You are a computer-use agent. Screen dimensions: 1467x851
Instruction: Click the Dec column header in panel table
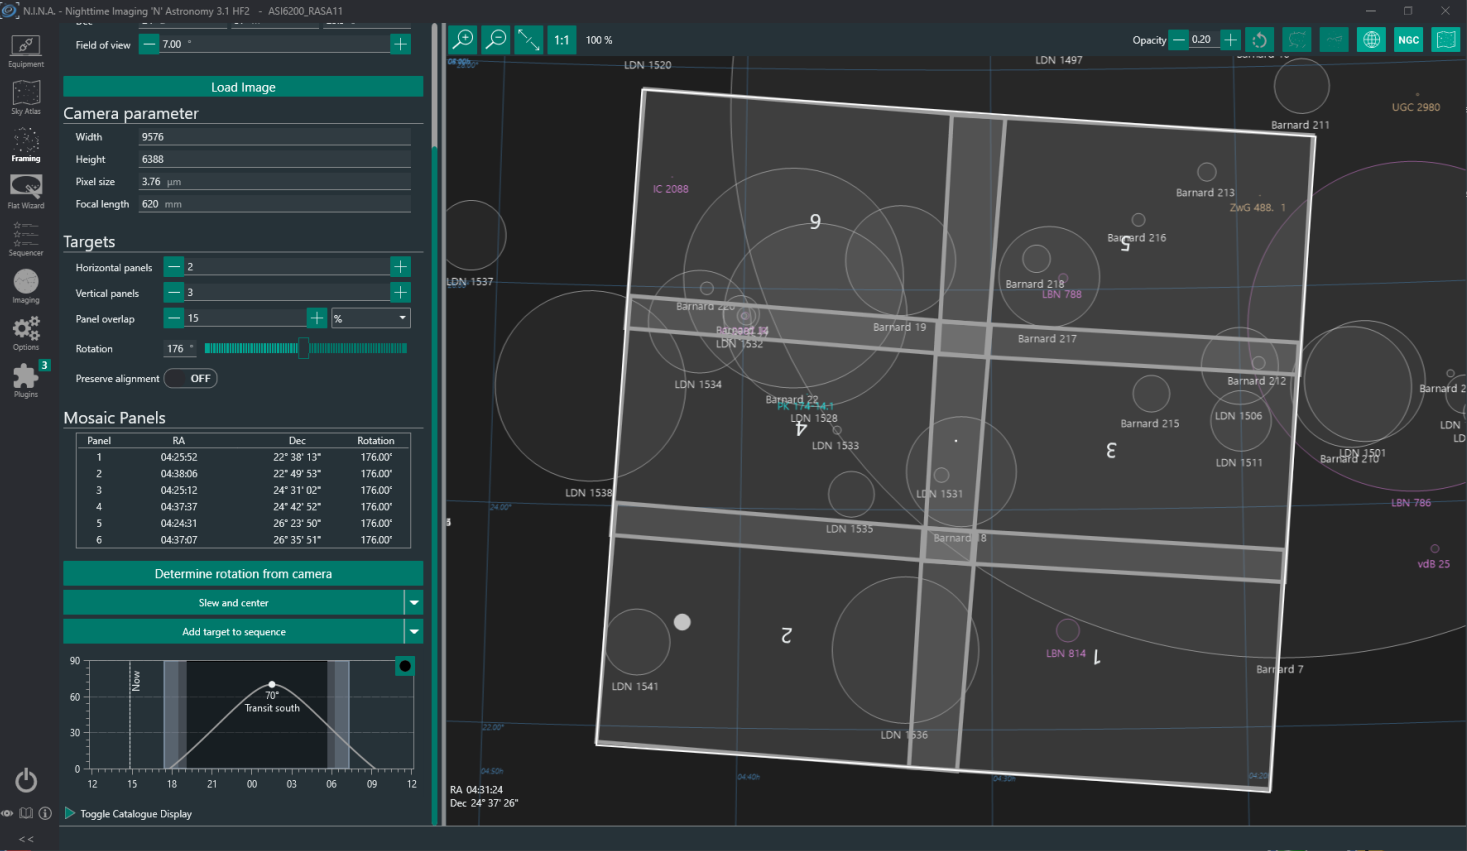[297, 440]
